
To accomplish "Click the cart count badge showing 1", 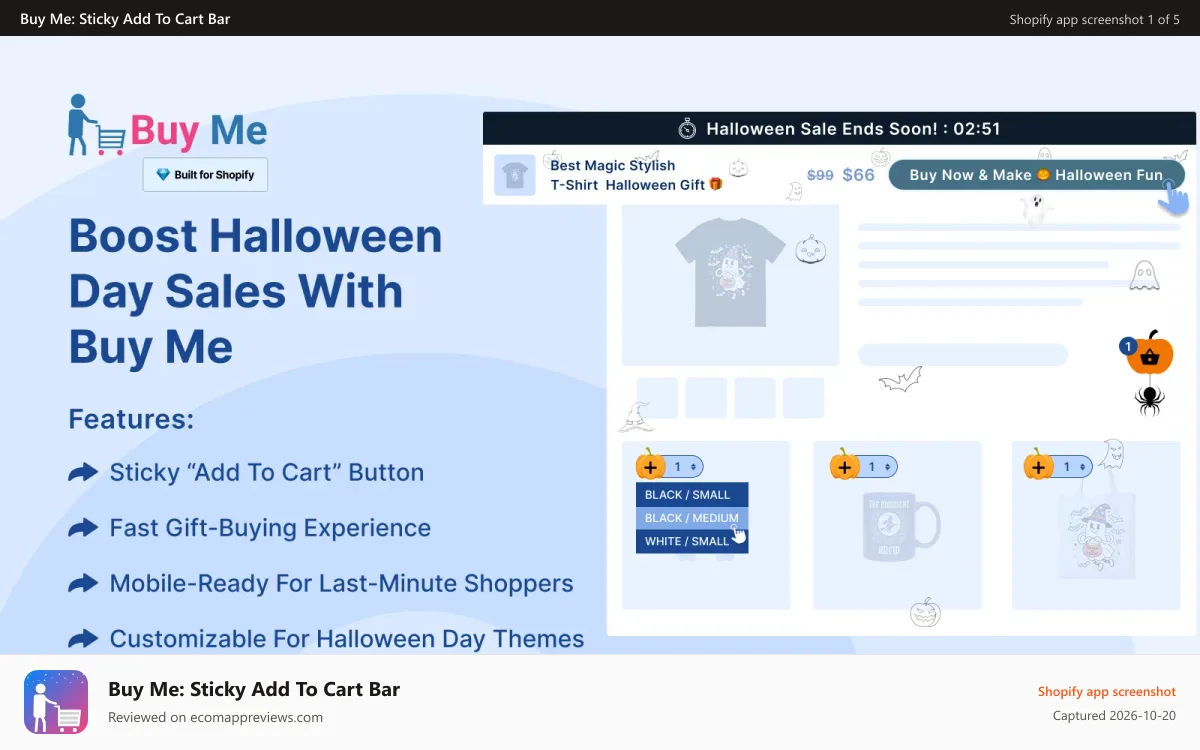I will [x=1128, y=347].
